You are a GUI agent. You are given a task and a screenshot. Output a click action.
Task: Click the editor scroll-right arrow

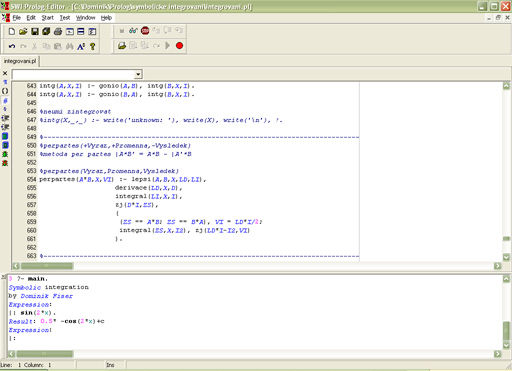498,266
